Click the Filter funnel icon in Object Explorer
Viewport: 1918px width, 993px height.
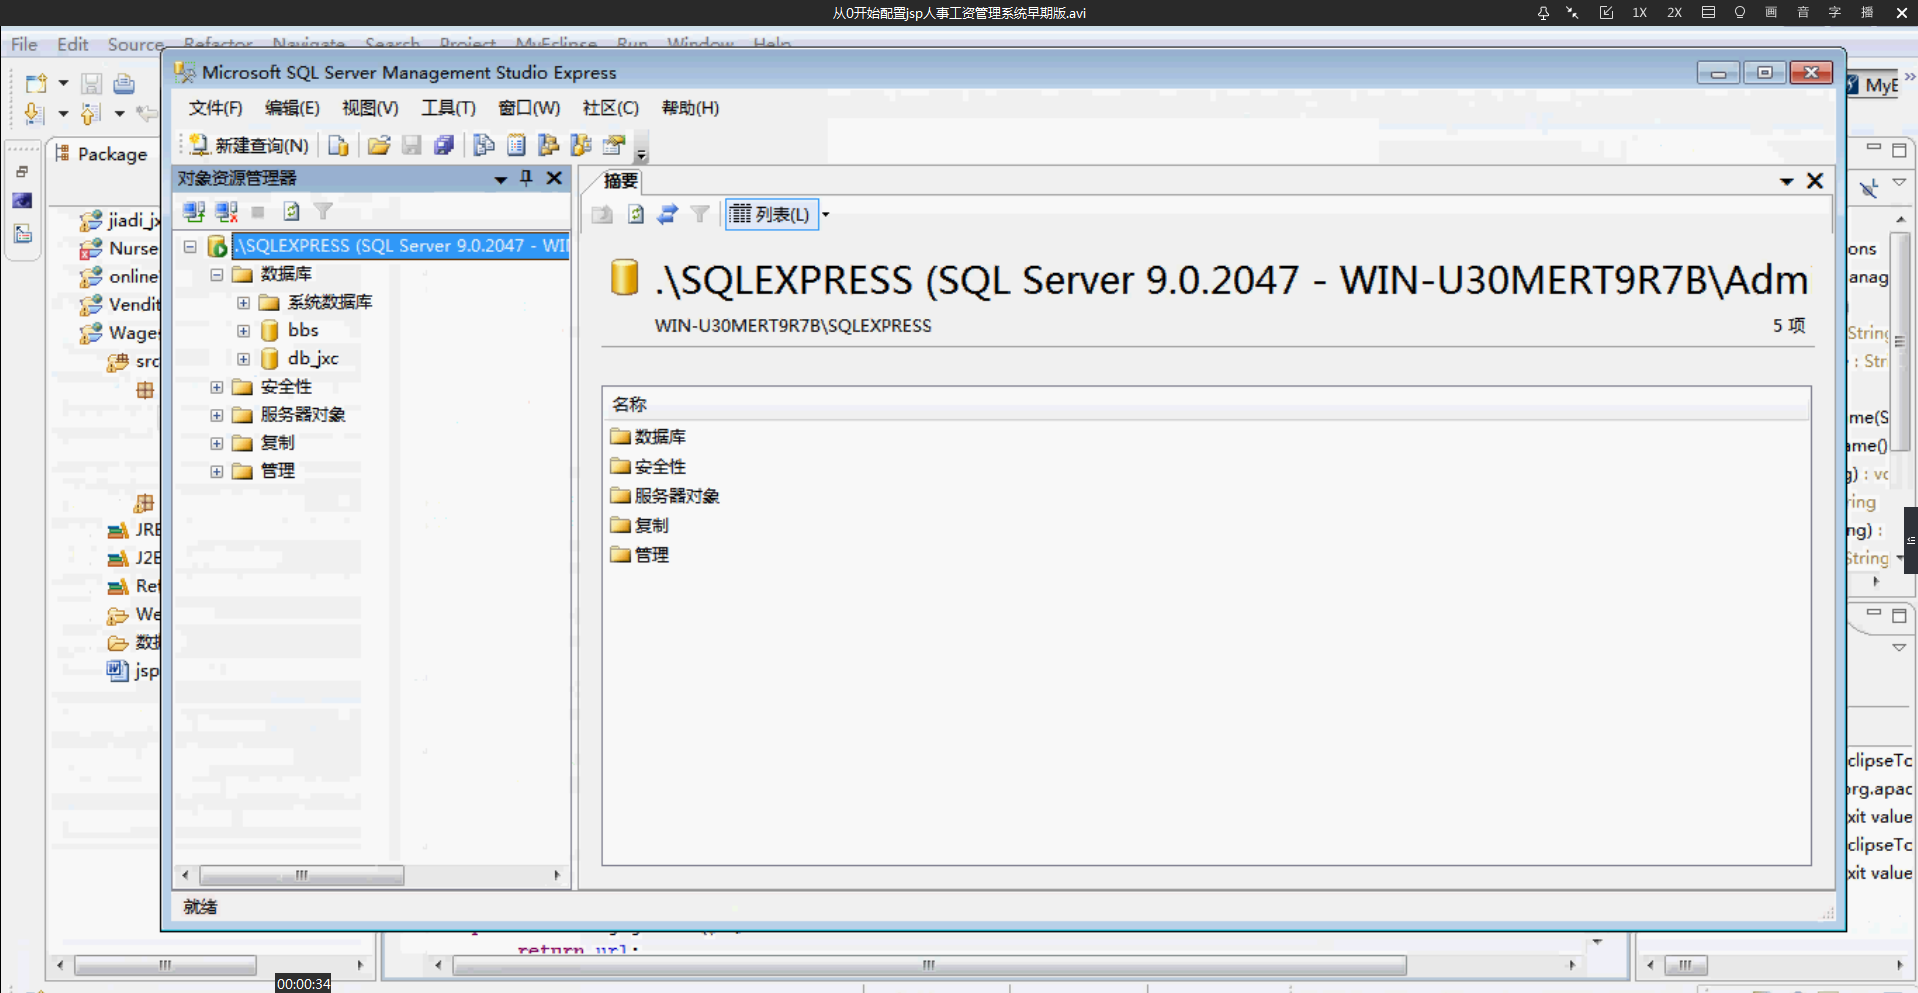pos(323,211)
